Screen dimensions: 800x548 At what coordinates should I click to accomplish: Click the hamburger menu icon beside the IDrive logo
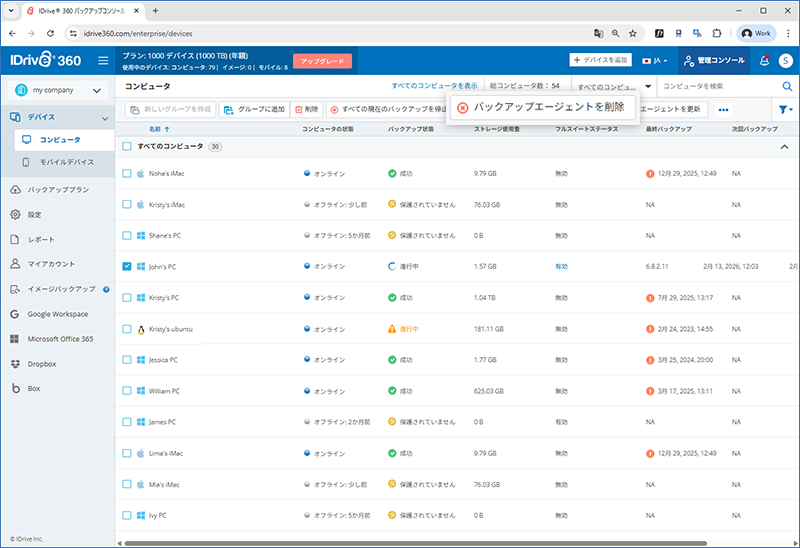pyautogui.click(x=103, y=61)
